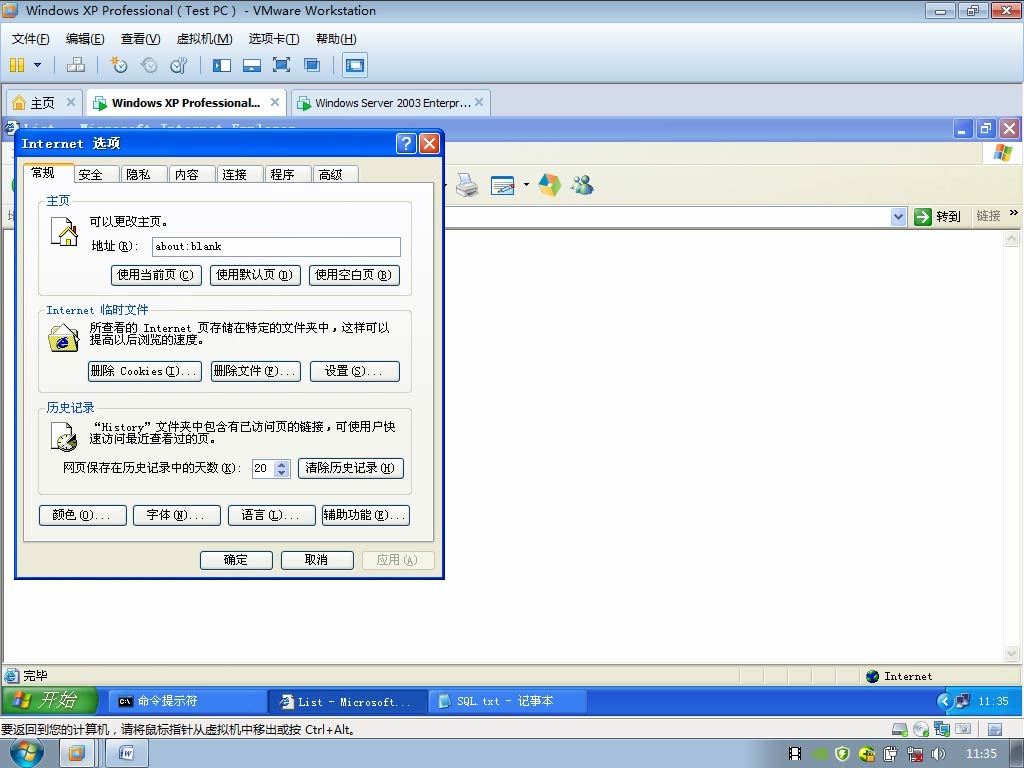Click the 使用空白页(B) button
Image resolution: width=1024 pixels, height=768 pixels.
(354, 275)
